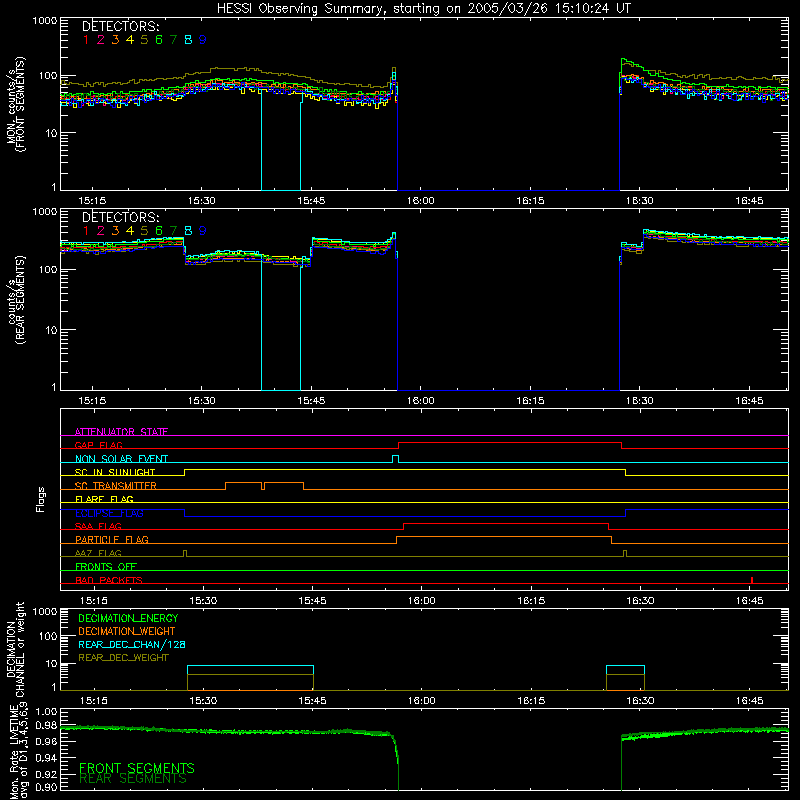Click the vertical Flags axis label

pos(41,499)
